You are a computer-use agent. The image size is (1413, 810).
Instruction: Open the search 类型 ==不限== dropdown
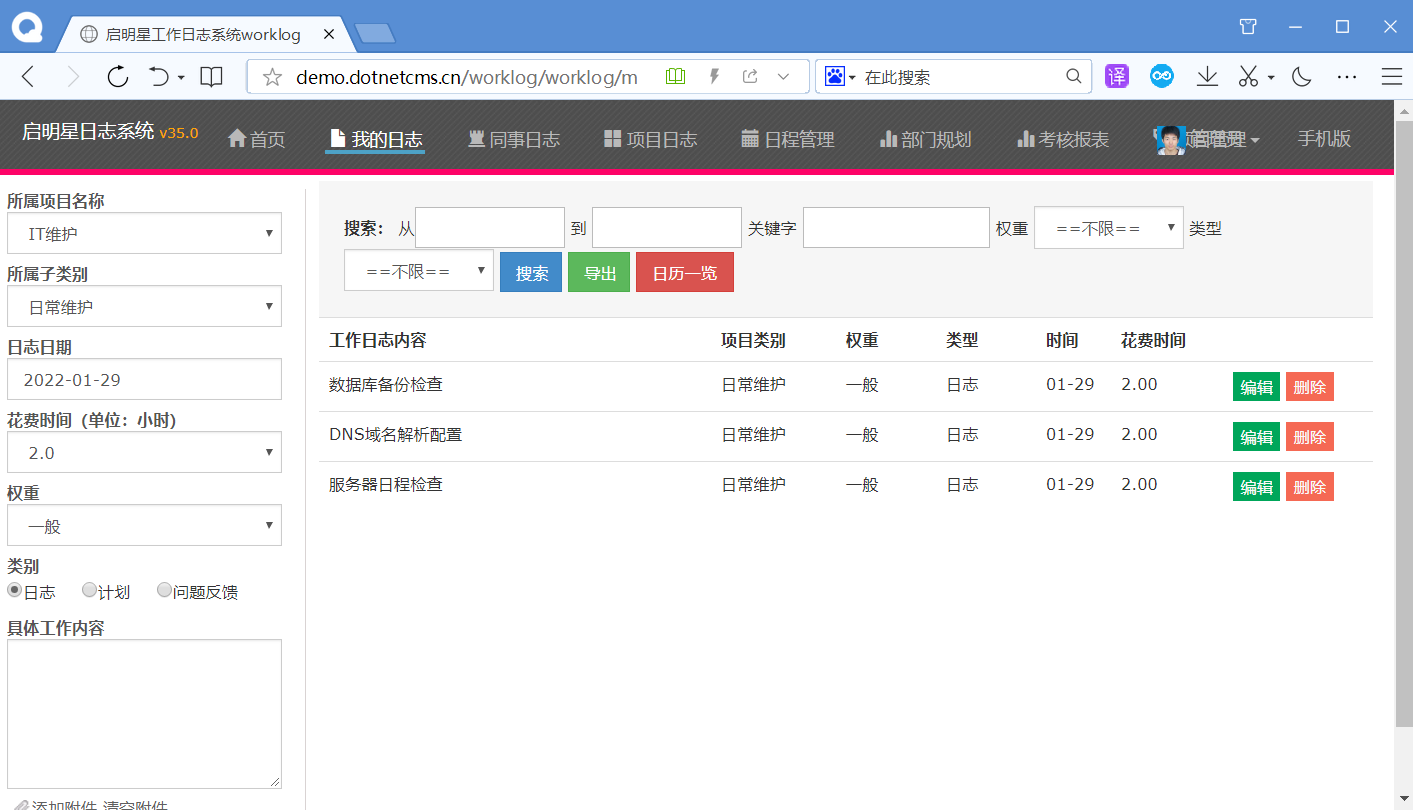tap(419, 270)
